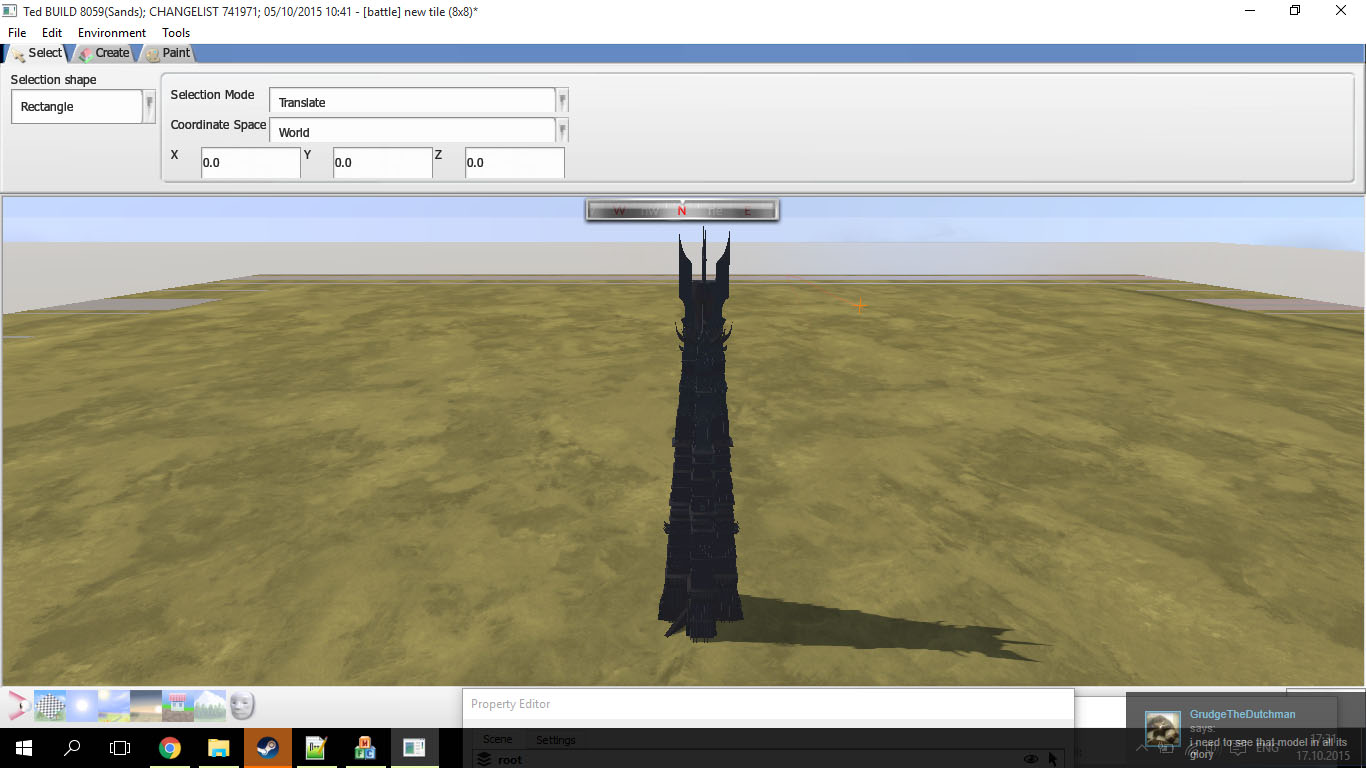Switch to the Create tab
The width and height of the screenshot is (1366, 768).
[104, 53]
